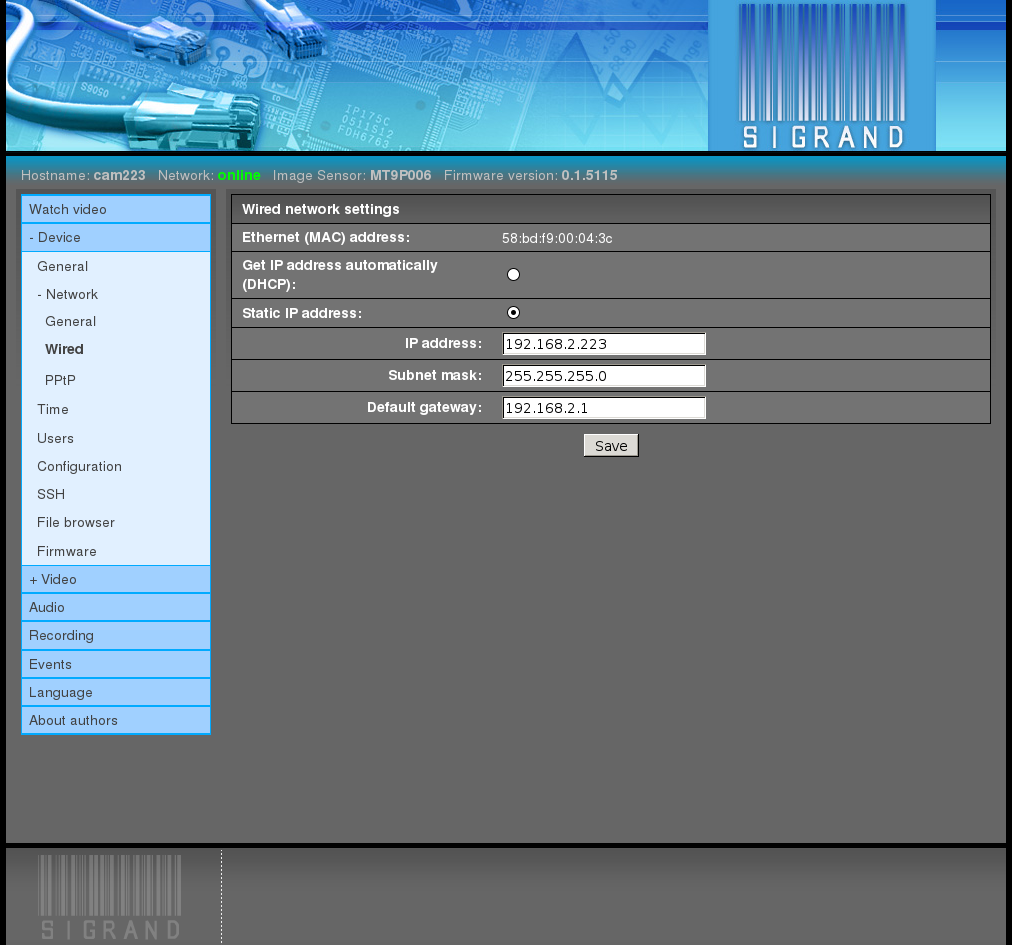Viewport: 1012px width, 945px height.
Task: Open the Firmware page under Device
Action: coord(67,552)
